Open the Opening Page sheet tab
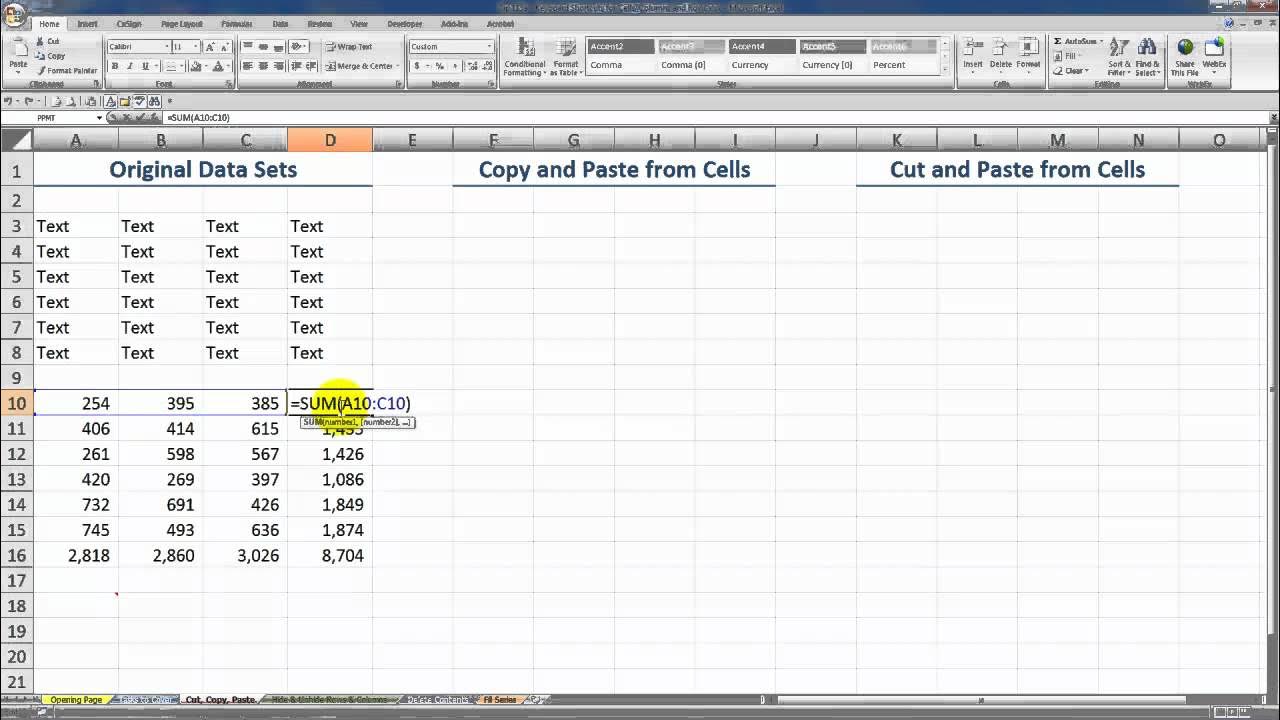This screenshot has height=720, width=1280. click(76, 700)
